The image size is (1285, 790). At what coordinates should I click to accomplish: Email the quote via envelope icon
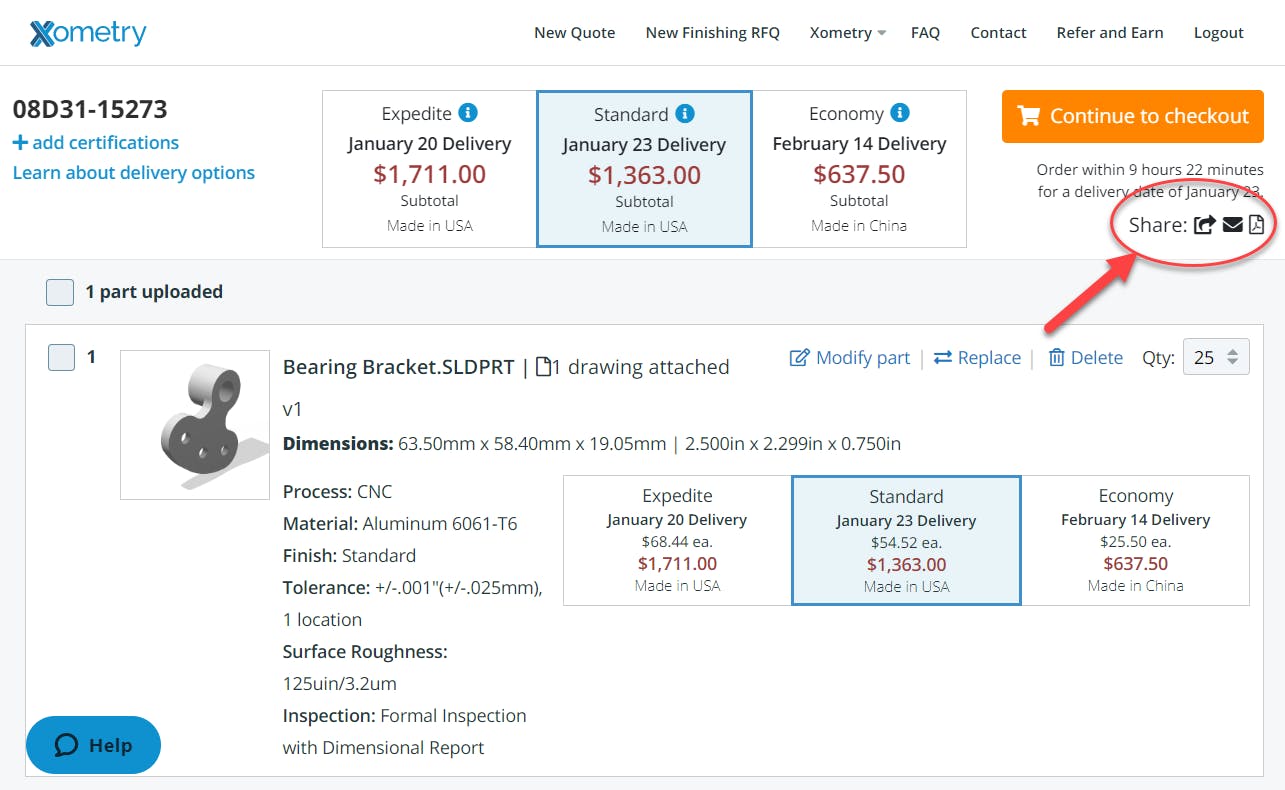pyautogui.click(x=1232, y=225)
